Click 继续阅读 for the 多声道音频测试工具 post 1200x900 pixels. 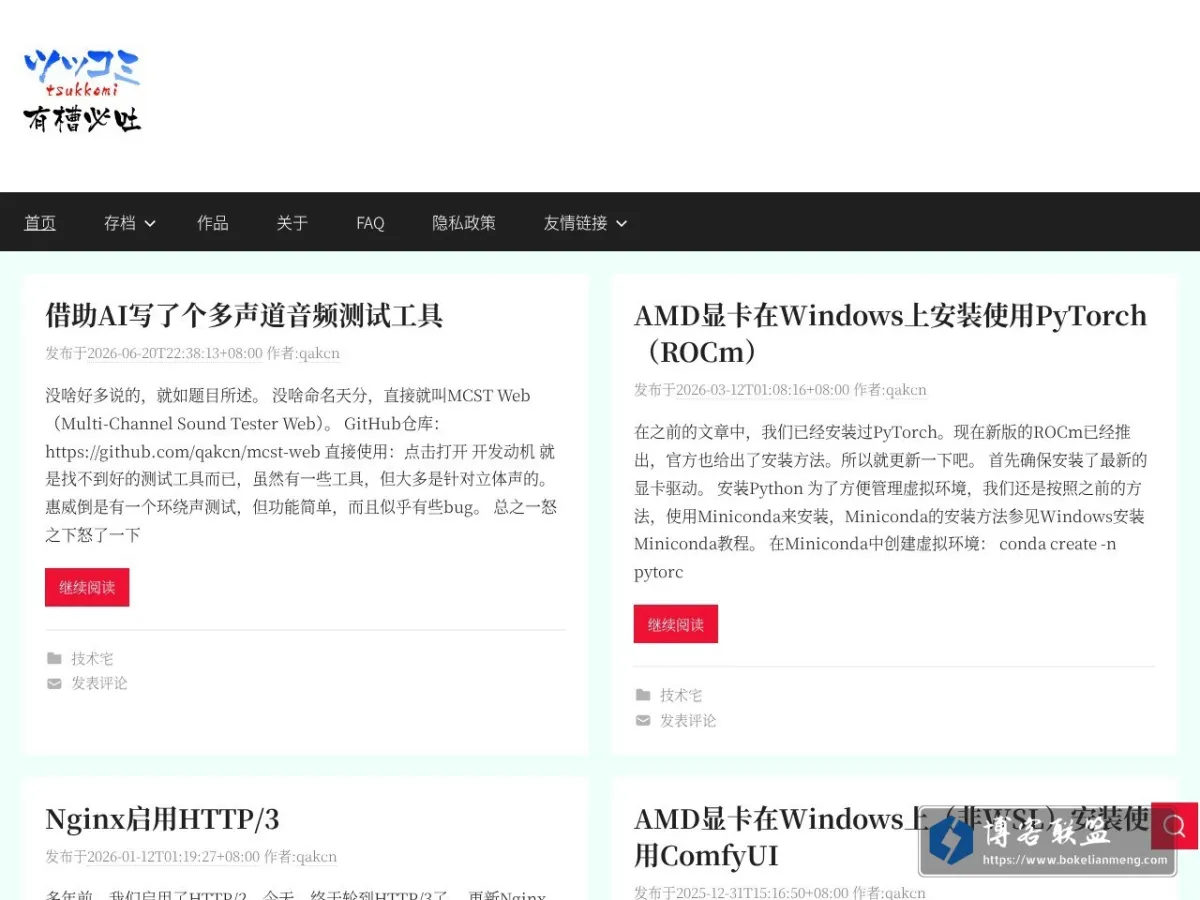click(x=87, y=587)
